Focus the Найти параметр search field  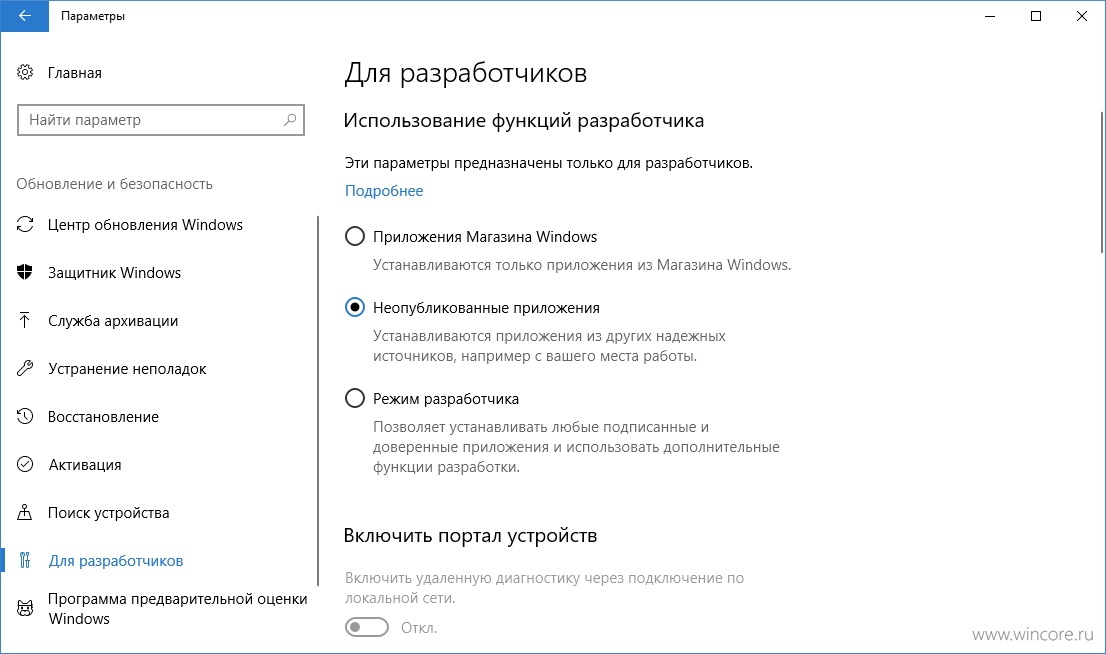(161, 120)
